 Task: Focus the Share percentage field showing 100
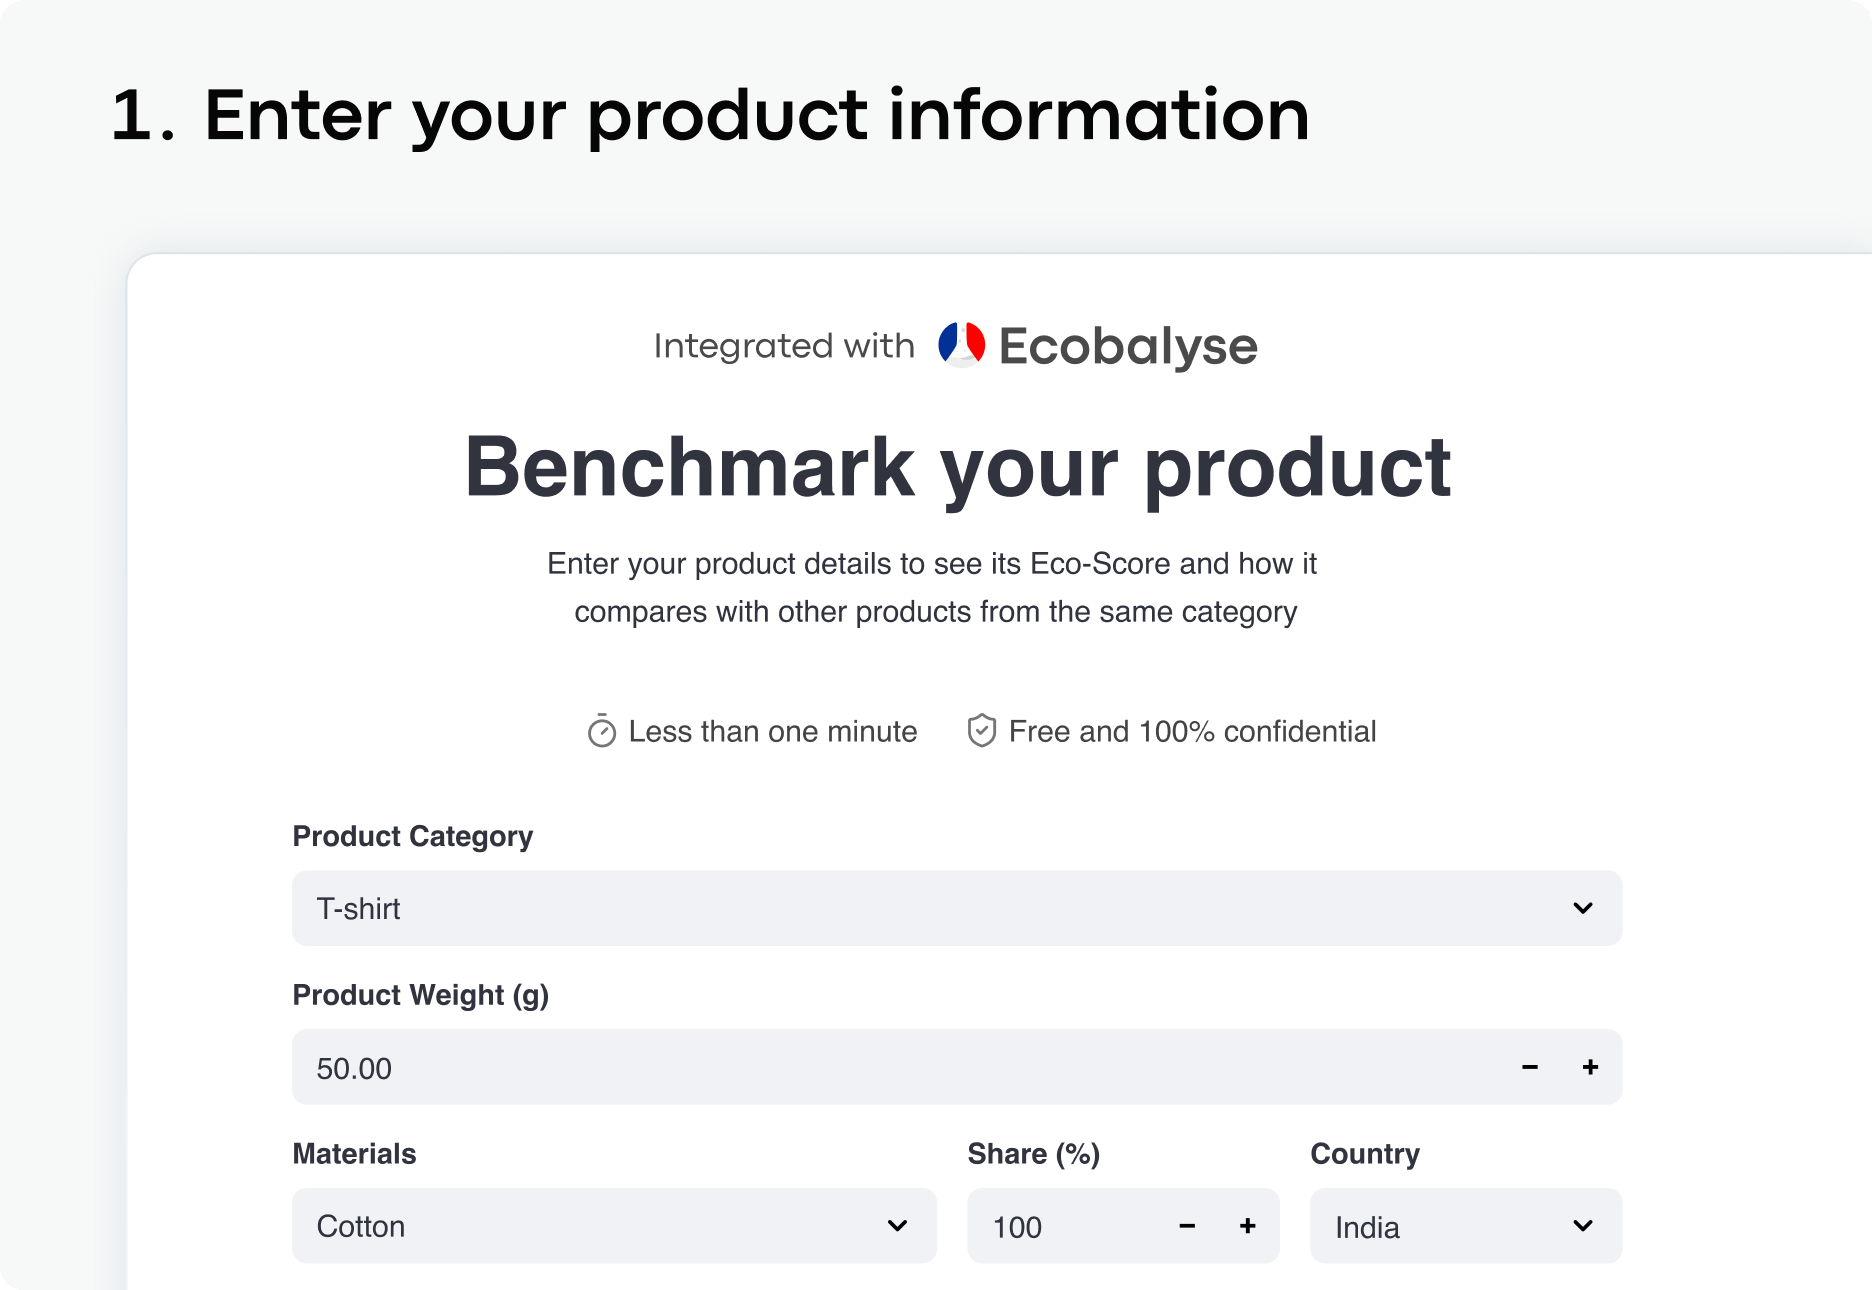1060,1227
